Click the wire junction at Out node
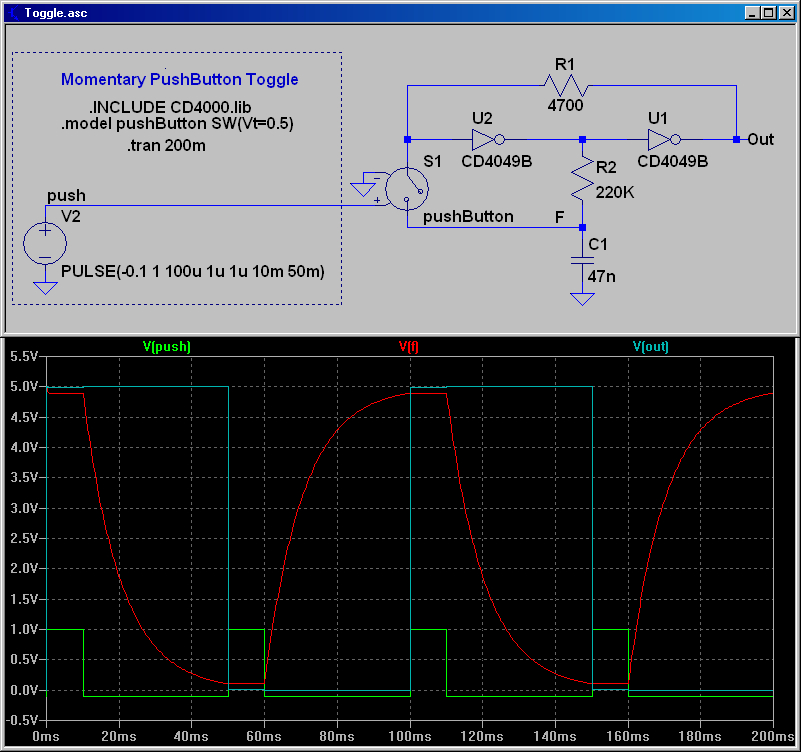The width and height of the screenshot is (801, 752). pyautogui.click(x=736, y=139)
